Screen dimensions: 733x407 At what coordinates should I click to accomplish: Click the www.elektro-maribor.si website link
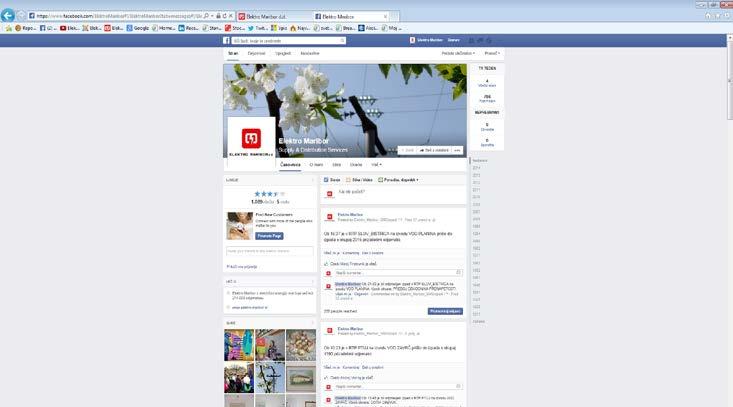click(x=250, y=308)
